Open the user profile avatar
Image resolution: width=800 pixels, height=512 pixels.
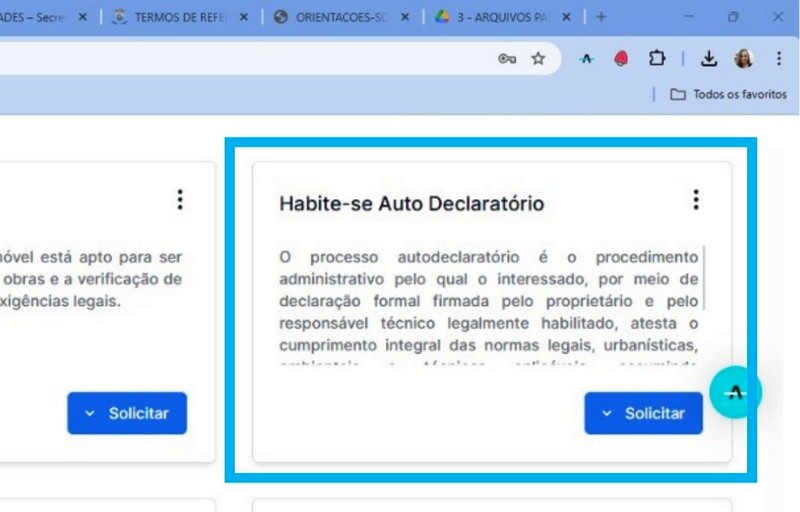(744, 59)
